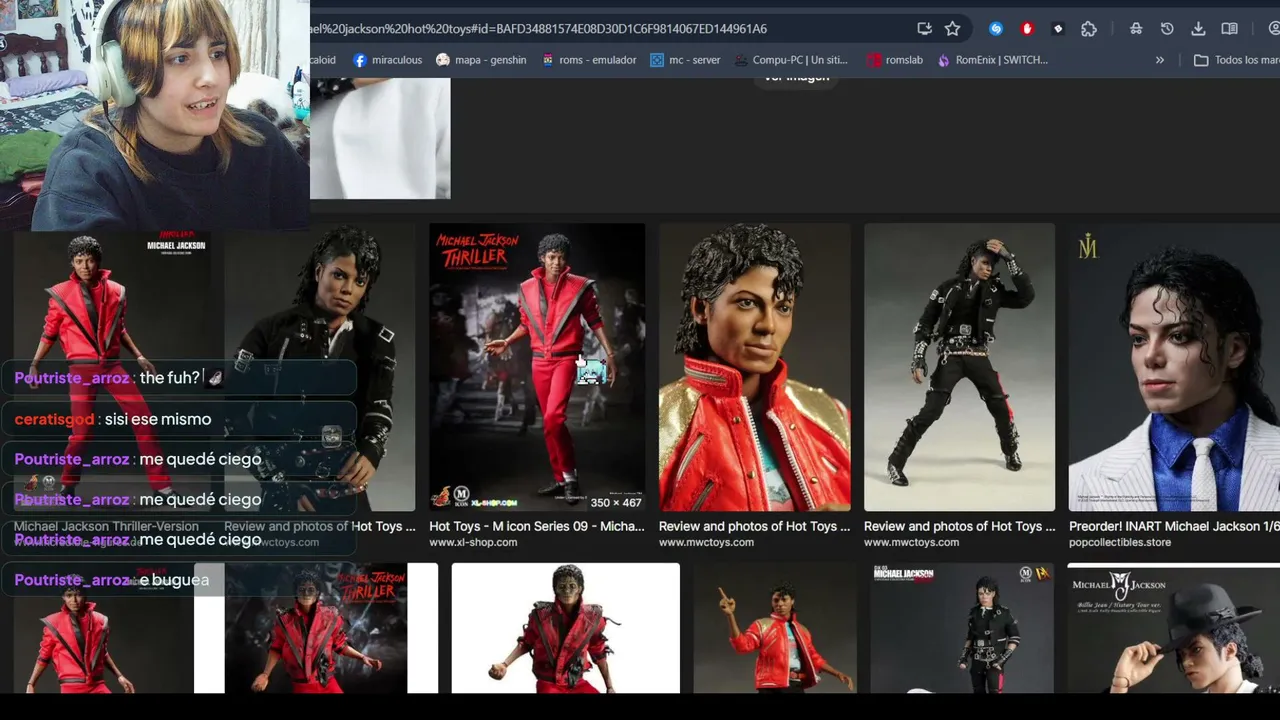Open the Thriller poster figure image, 350 × 467
Viewport: 1280px width, 720px height.
(537, 367)
